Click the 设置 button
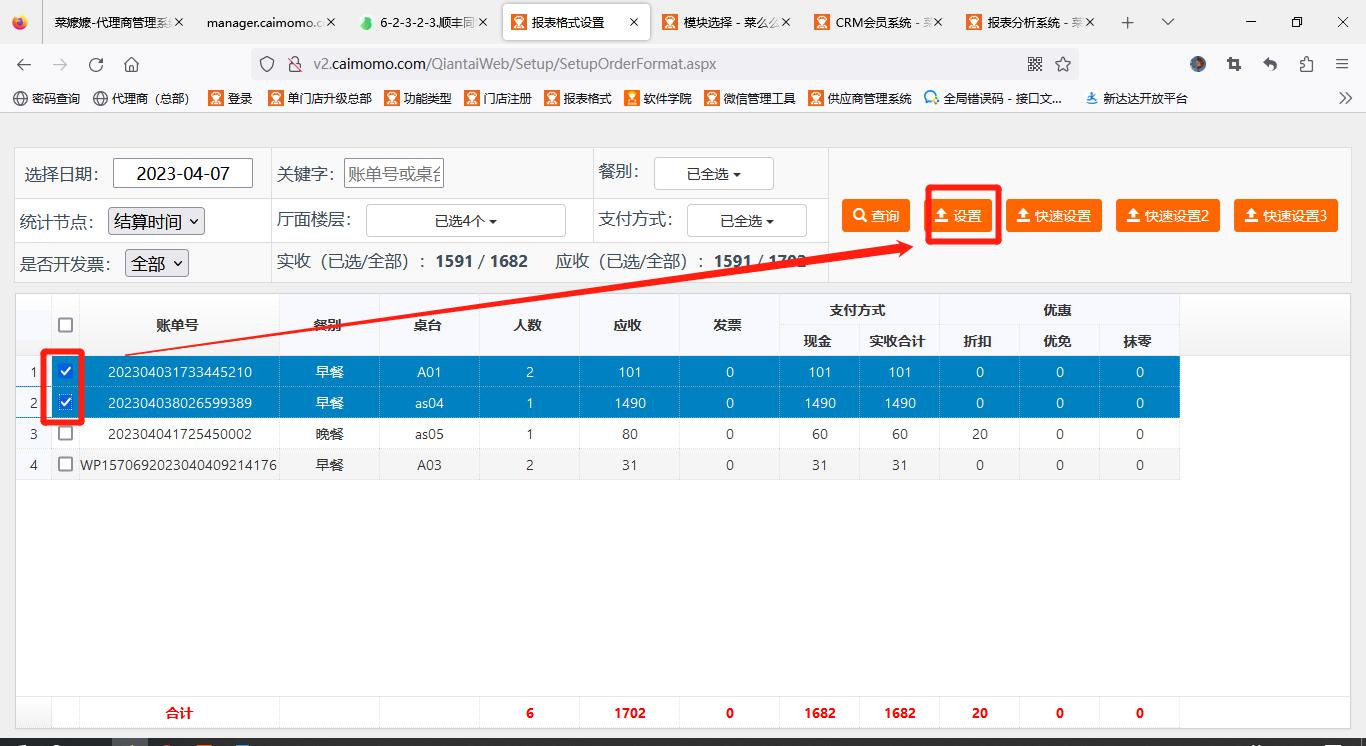This screenshot has height=746, width=1366. click(958, 215)
